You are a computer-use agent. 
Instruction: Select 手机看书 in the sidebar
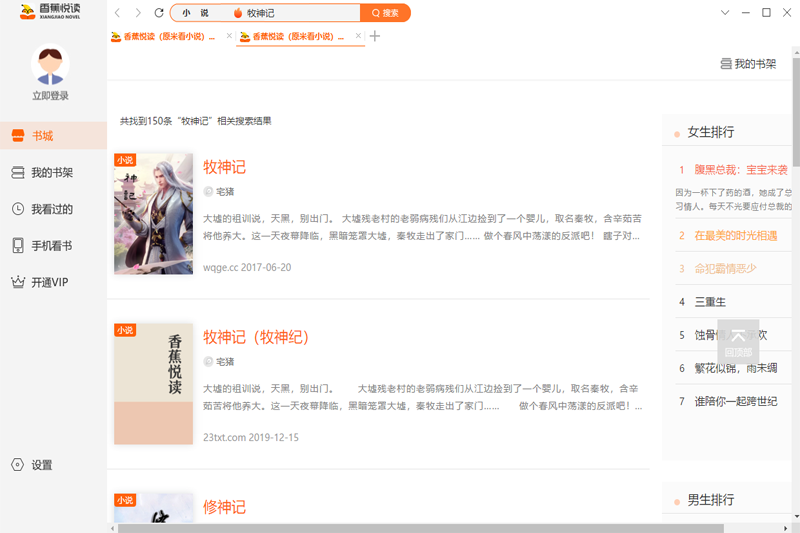pyautogui.click(x=51, y=246)
